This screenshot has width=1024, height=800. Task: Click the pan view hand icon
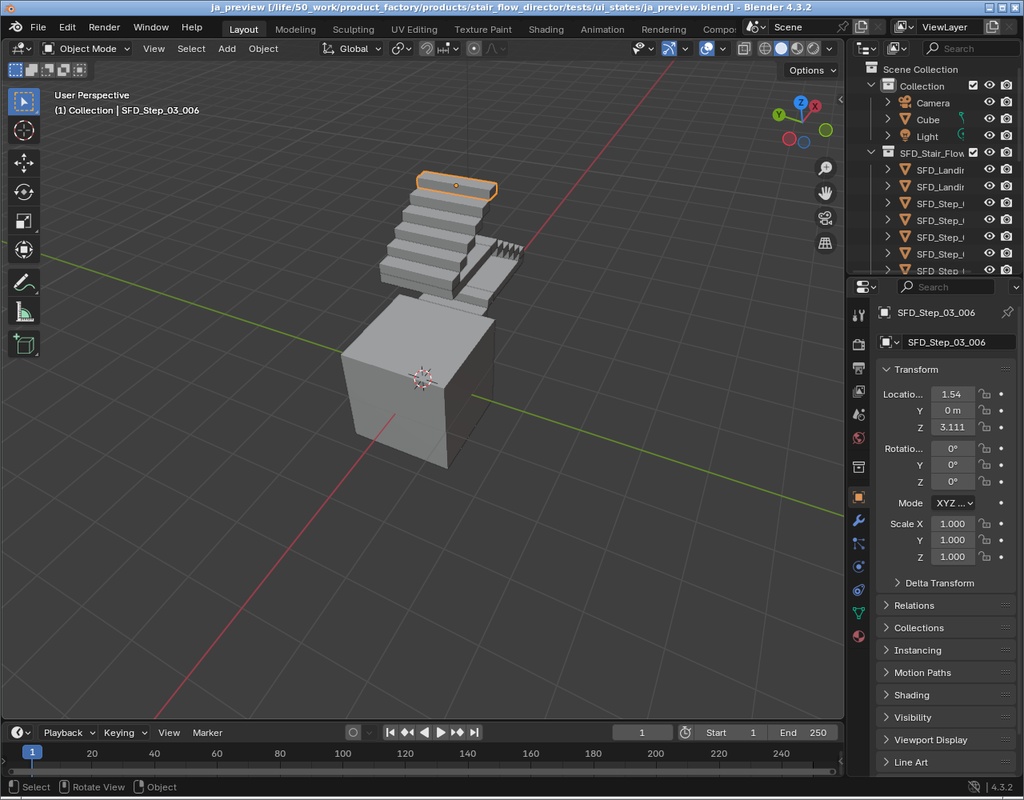(x=825, y=193)
